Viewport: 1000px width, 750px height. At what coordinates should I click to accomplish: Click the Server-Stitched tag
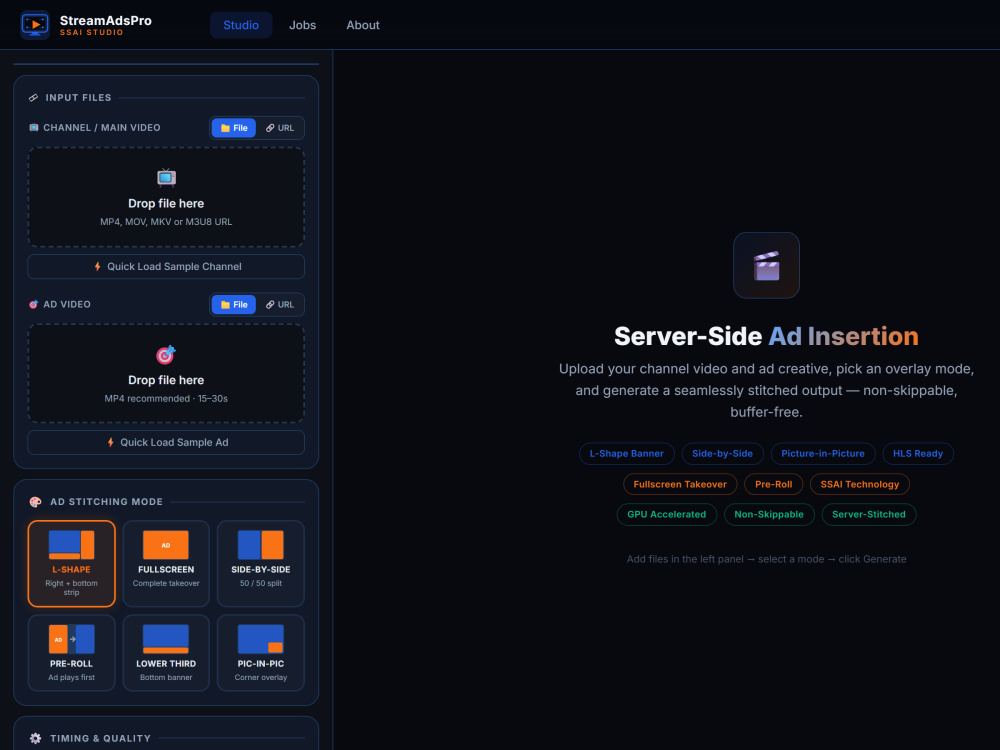pyautogui.click(x=869, y=514)
